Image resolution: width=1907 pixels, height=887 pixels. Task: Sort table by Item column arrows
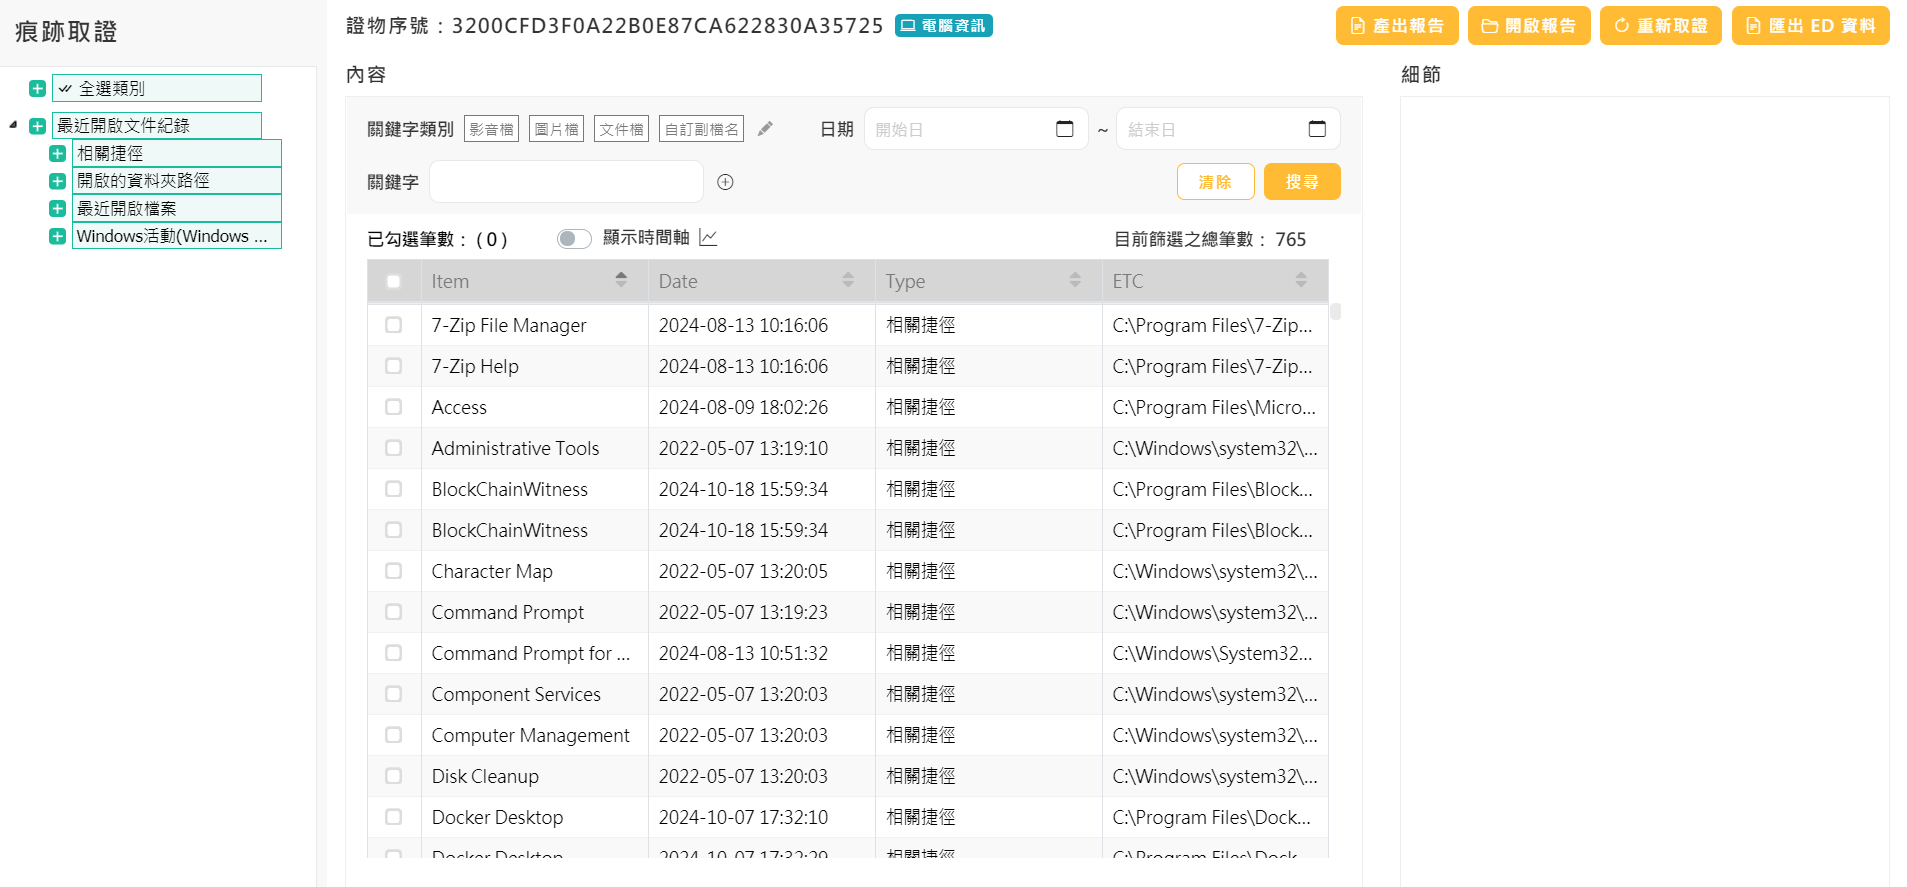tap(621, 280)
